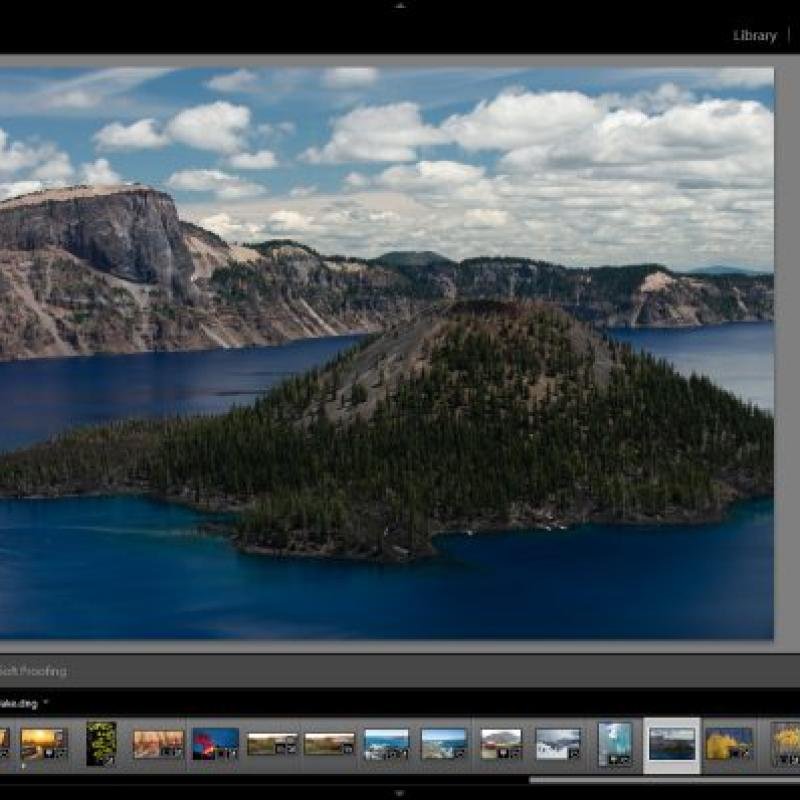Toggle the Soft Proofing option
The width and height of the screenshot is (800, 800).
pos(33,671)
